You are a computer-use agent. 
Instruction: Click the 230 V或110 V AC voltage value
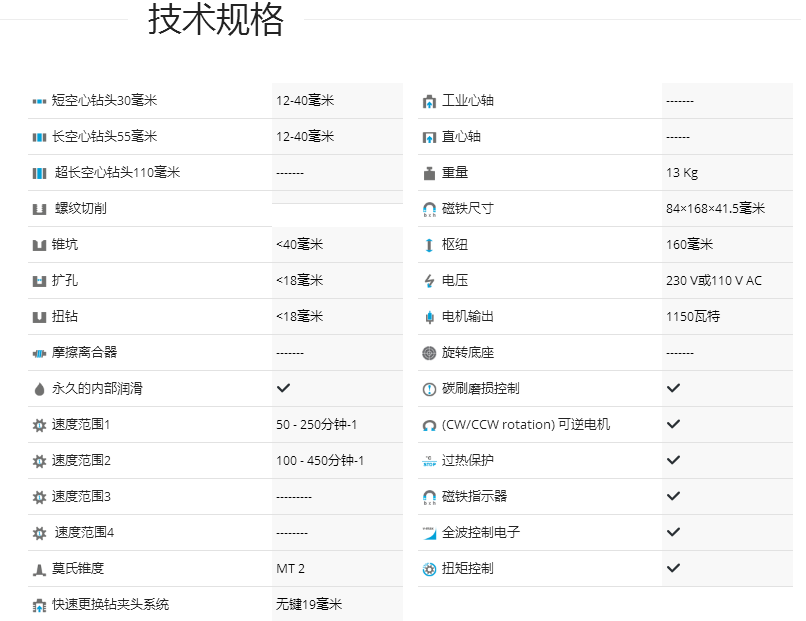[713, 281]
